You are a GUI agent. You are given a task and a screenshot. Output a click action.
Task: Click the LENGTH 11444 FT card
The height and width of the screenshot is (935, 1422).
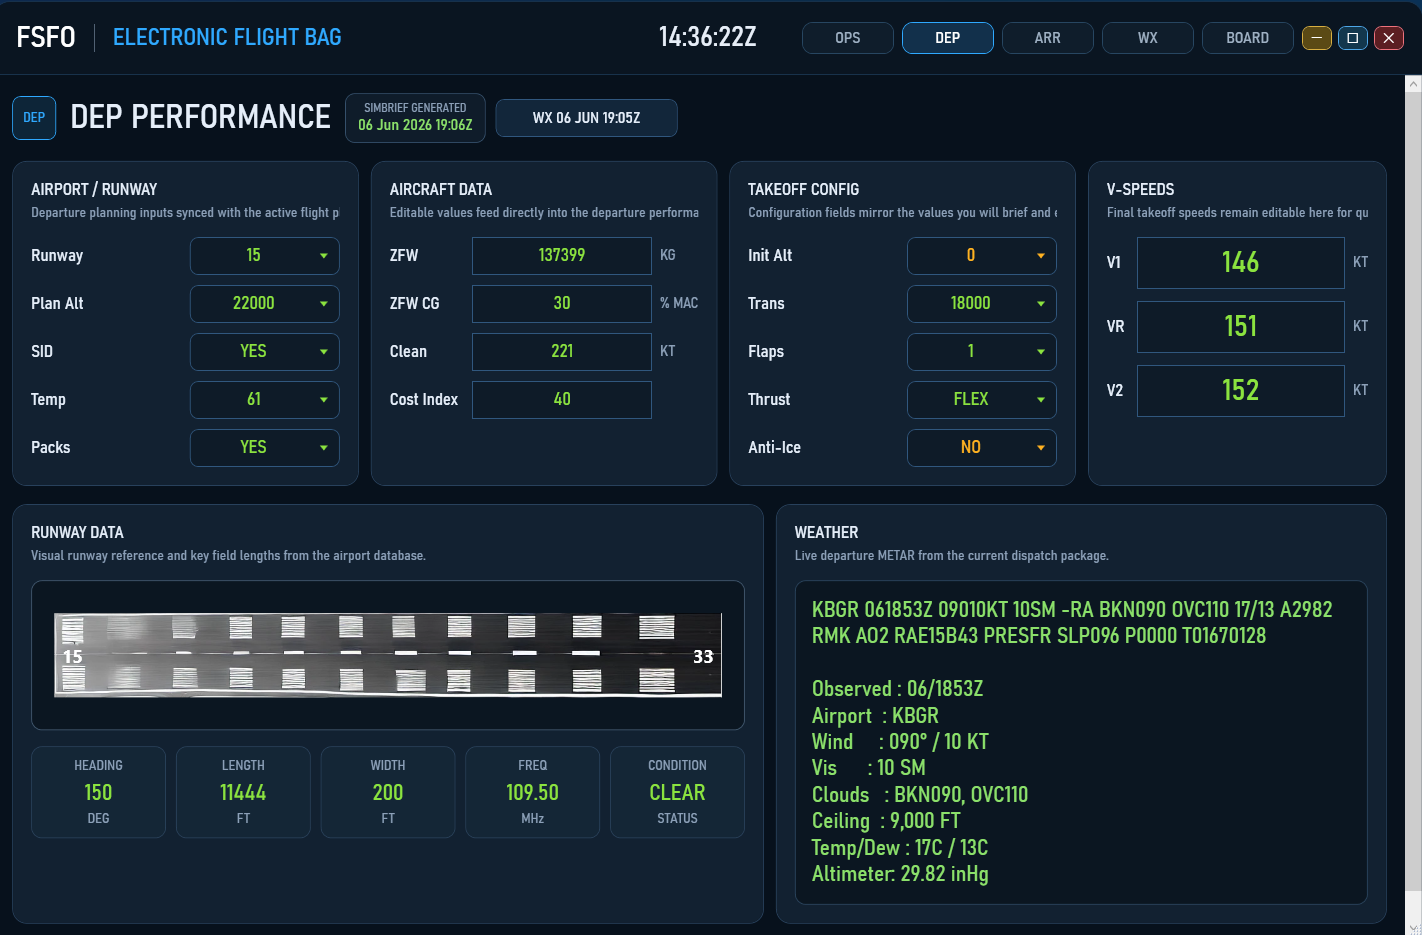click(243, 792)
